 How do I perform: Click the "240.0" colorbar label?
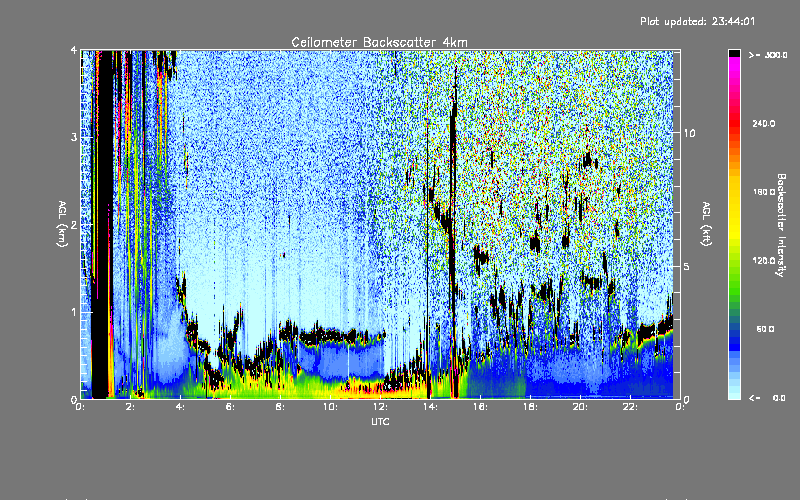pyautogui.click(x=764, y=123)
